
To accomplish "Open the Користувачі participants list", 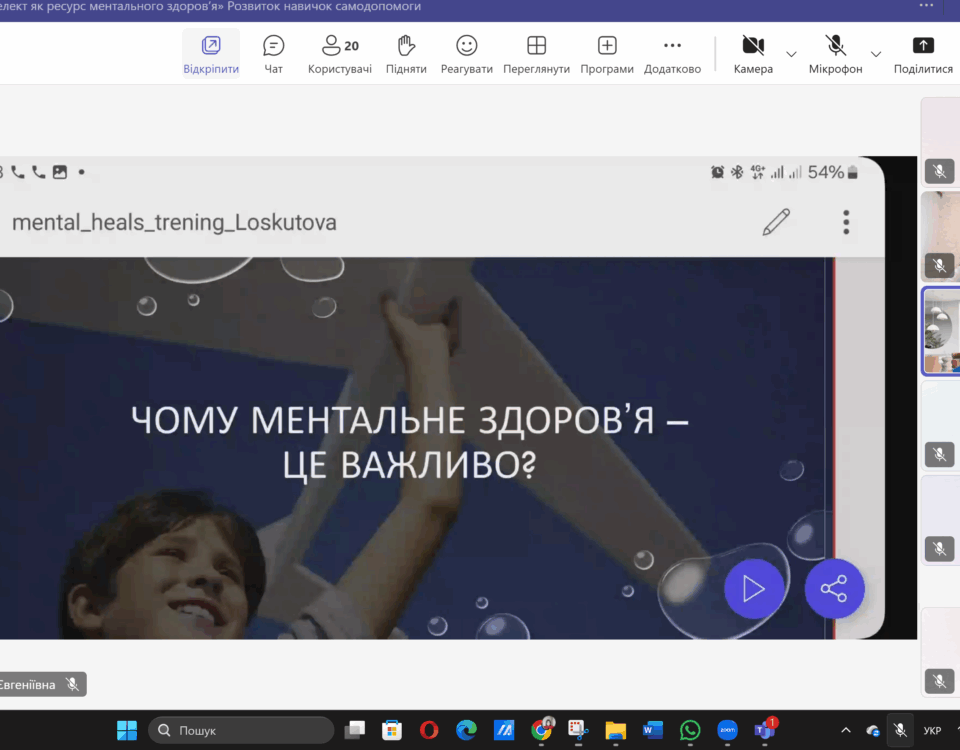I will (x=339, y=46).
